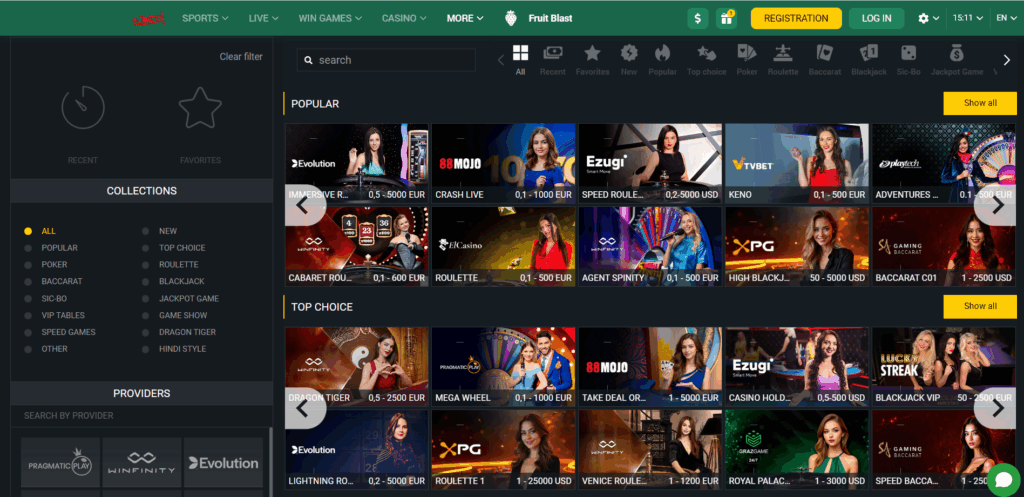Viewport: 1024px width, 497px height.
Task: Open the KENO game thumbnail
Action: [797, 163]
